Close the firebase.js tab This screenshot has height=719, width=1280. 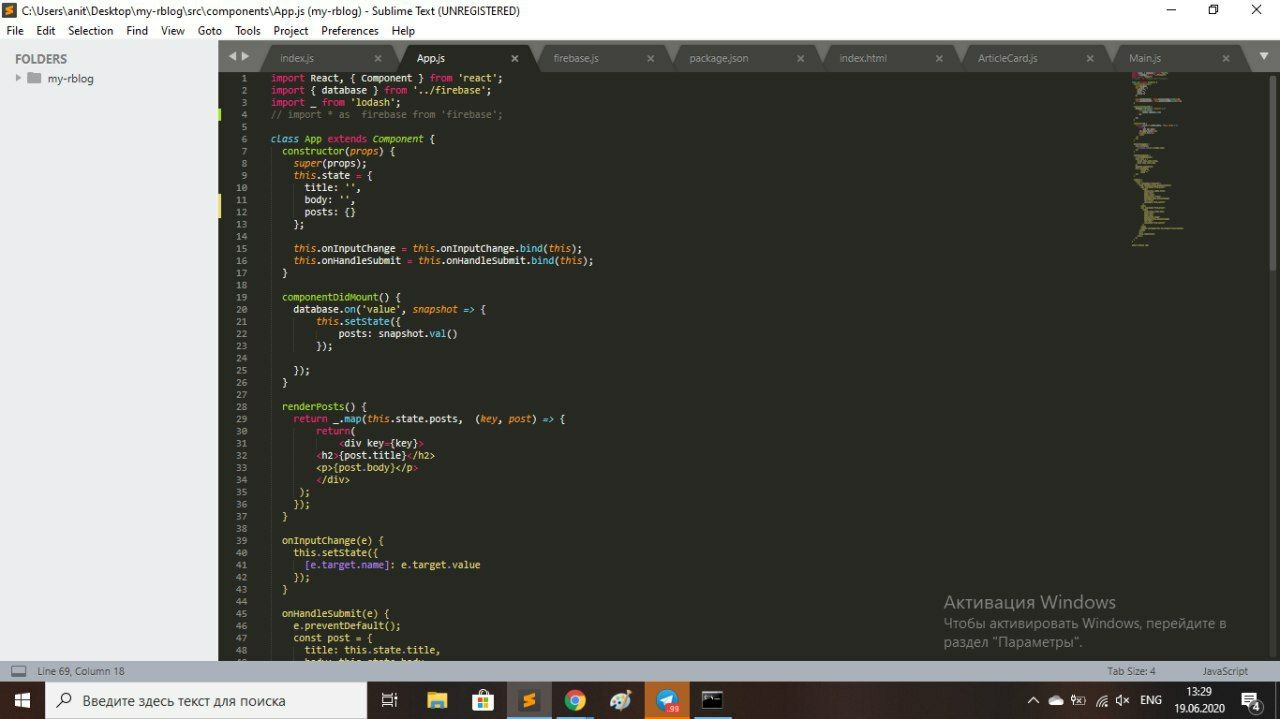[651, 59]
